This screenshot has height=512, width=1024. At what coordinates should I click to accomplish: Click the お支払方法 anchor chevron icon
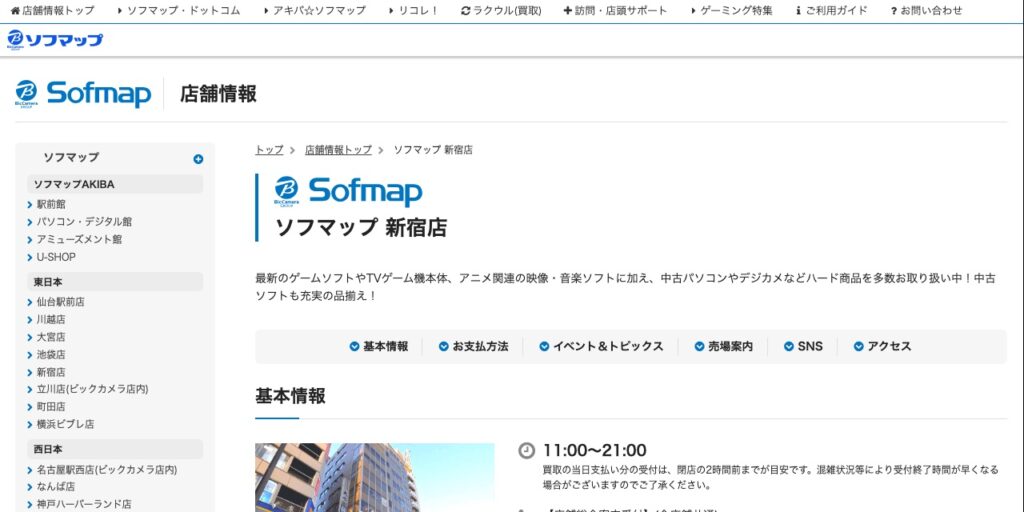point(444,347)
